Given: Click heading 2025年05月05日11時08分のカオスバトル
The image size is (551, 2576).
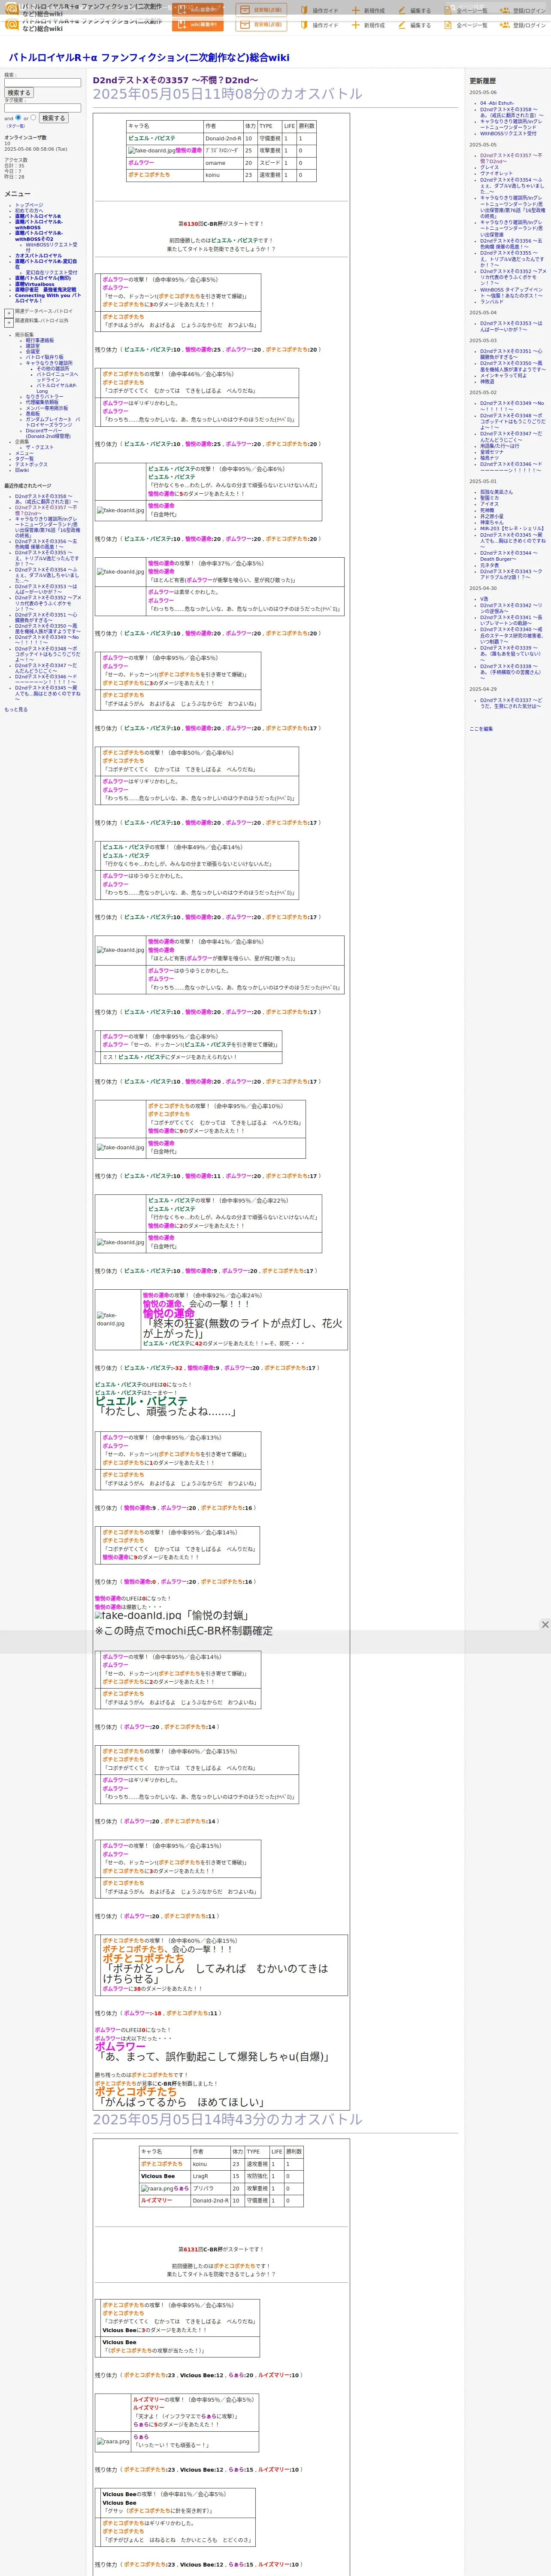Looking at the screenshot, I should (228, 94).
